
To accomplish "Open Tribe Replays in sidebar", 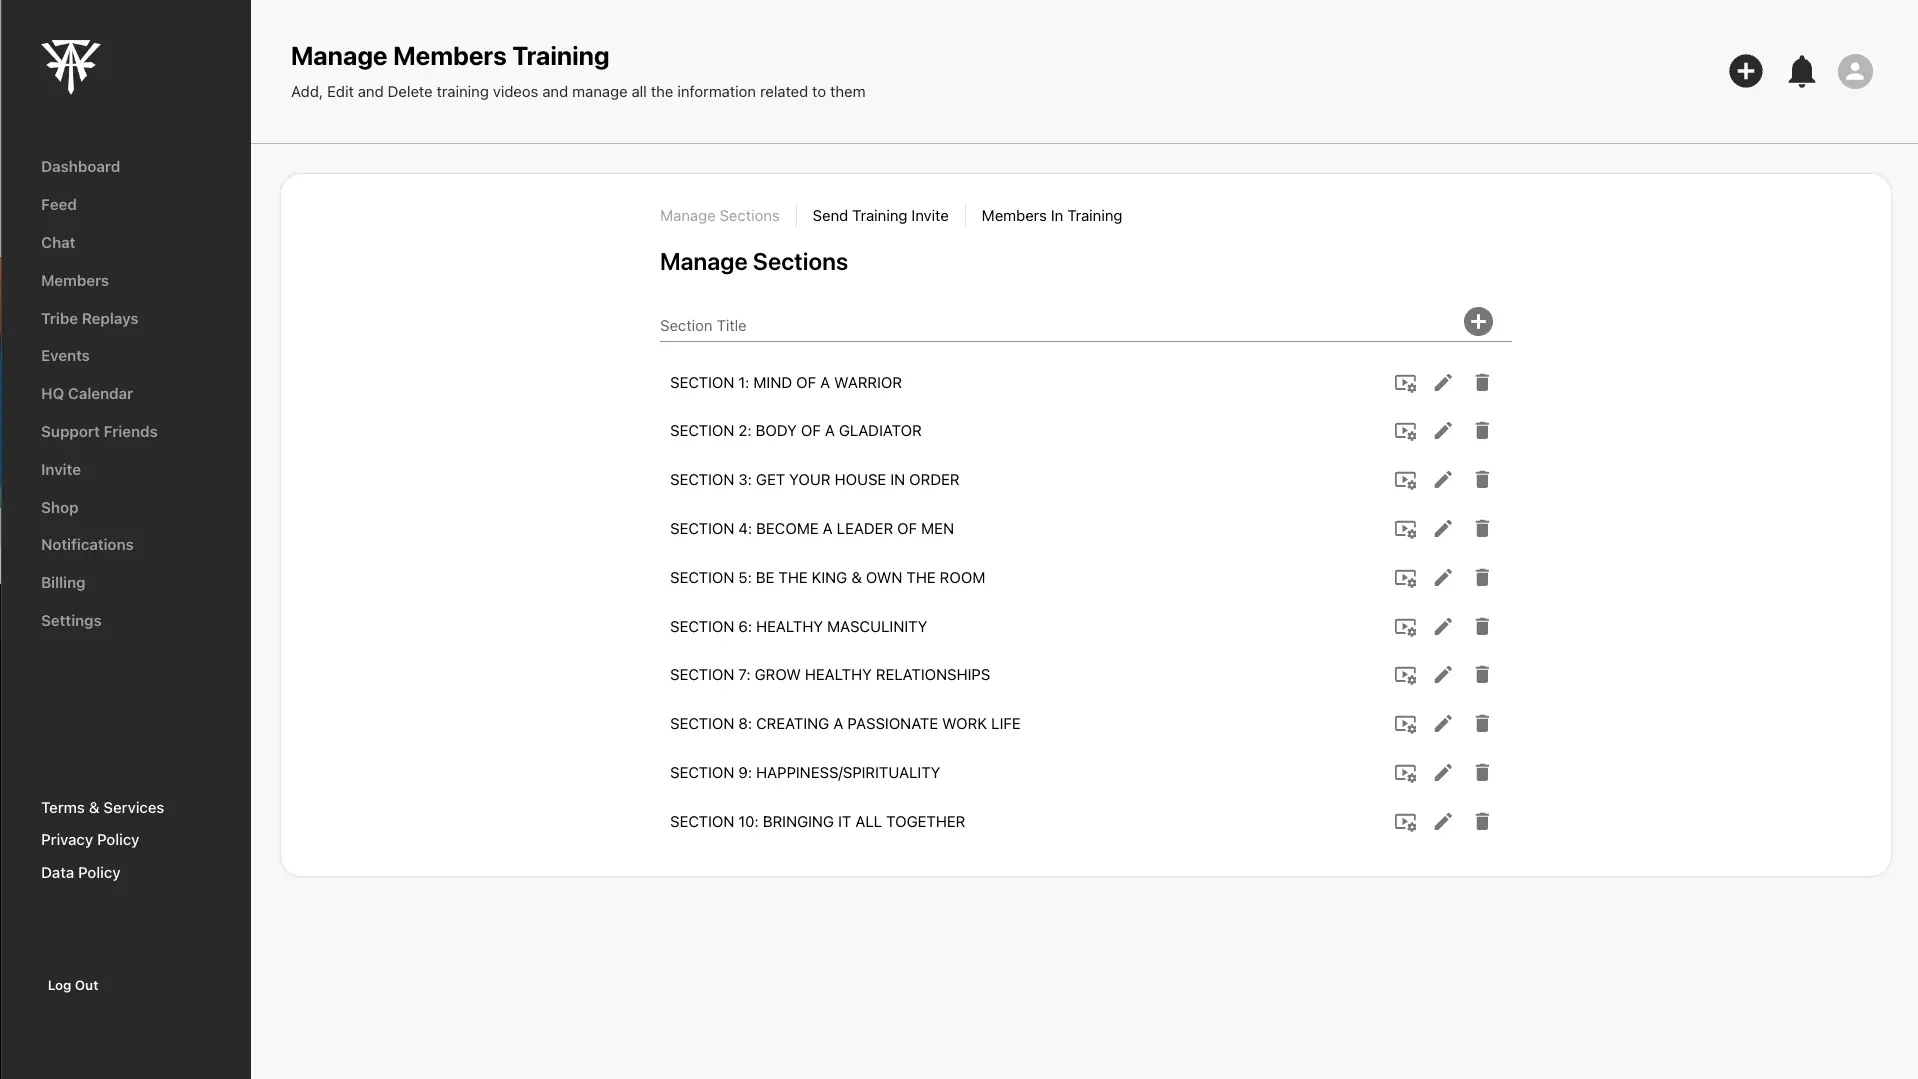I will [x=90, y=319].
